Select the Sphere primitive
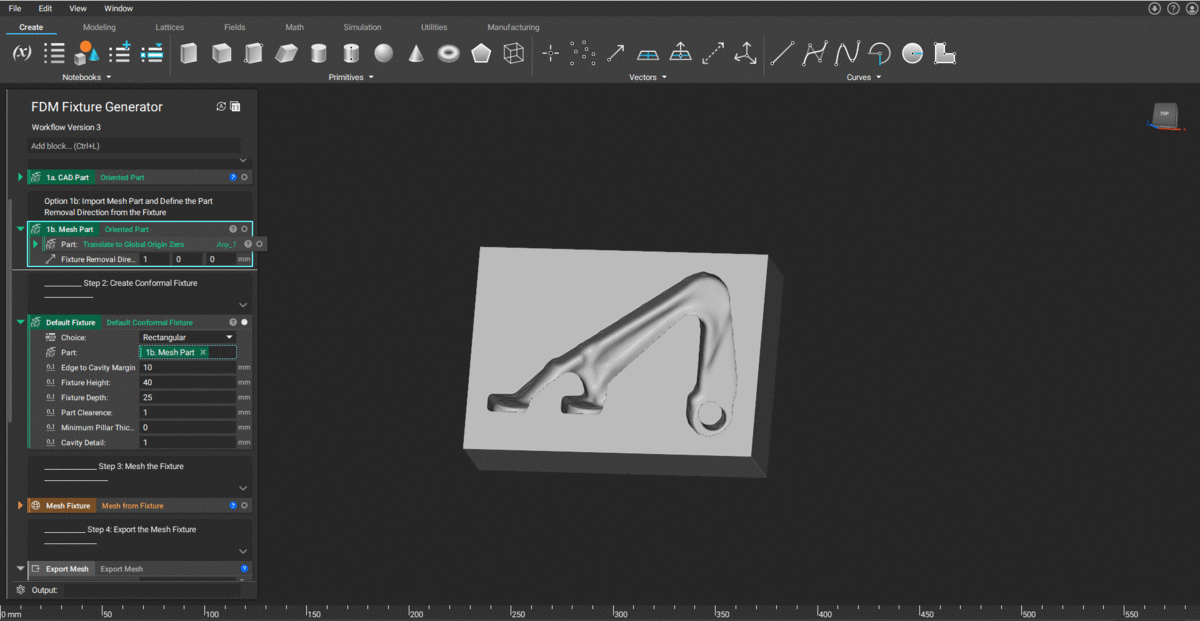The image size is (1200, 621). [384, 53]
